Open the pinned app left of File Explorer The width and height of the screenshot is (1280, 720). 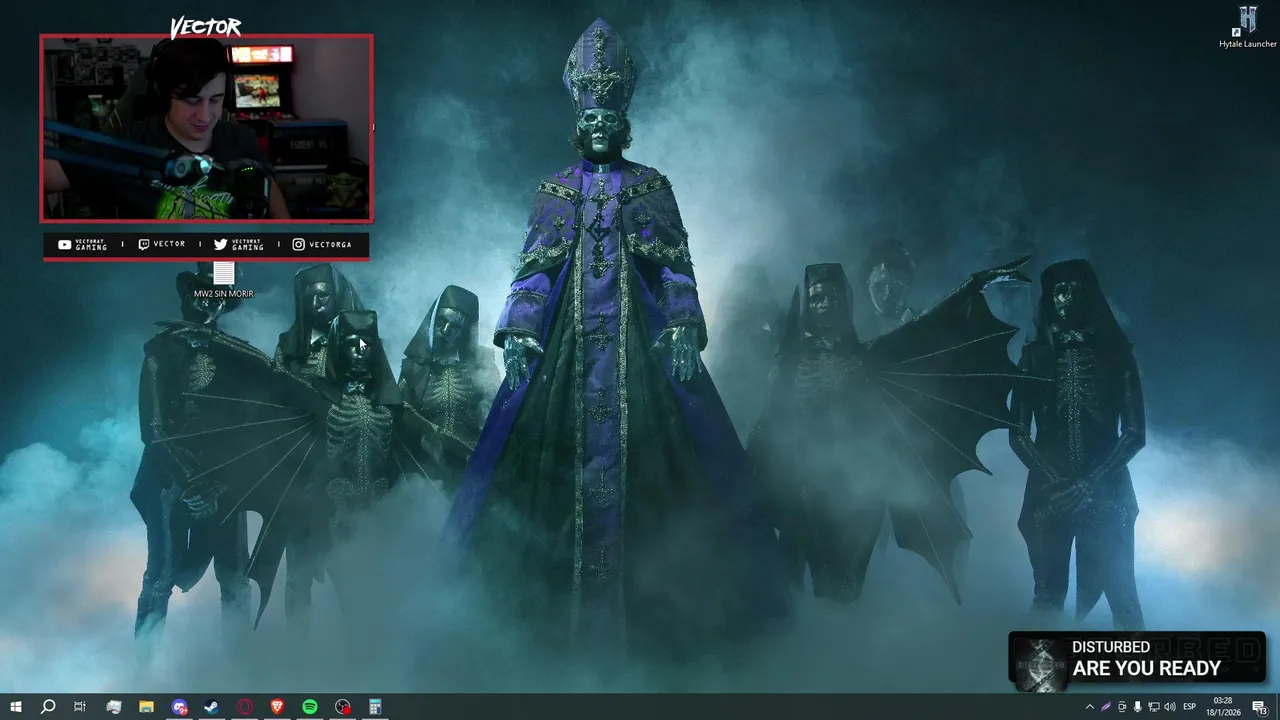113,707
